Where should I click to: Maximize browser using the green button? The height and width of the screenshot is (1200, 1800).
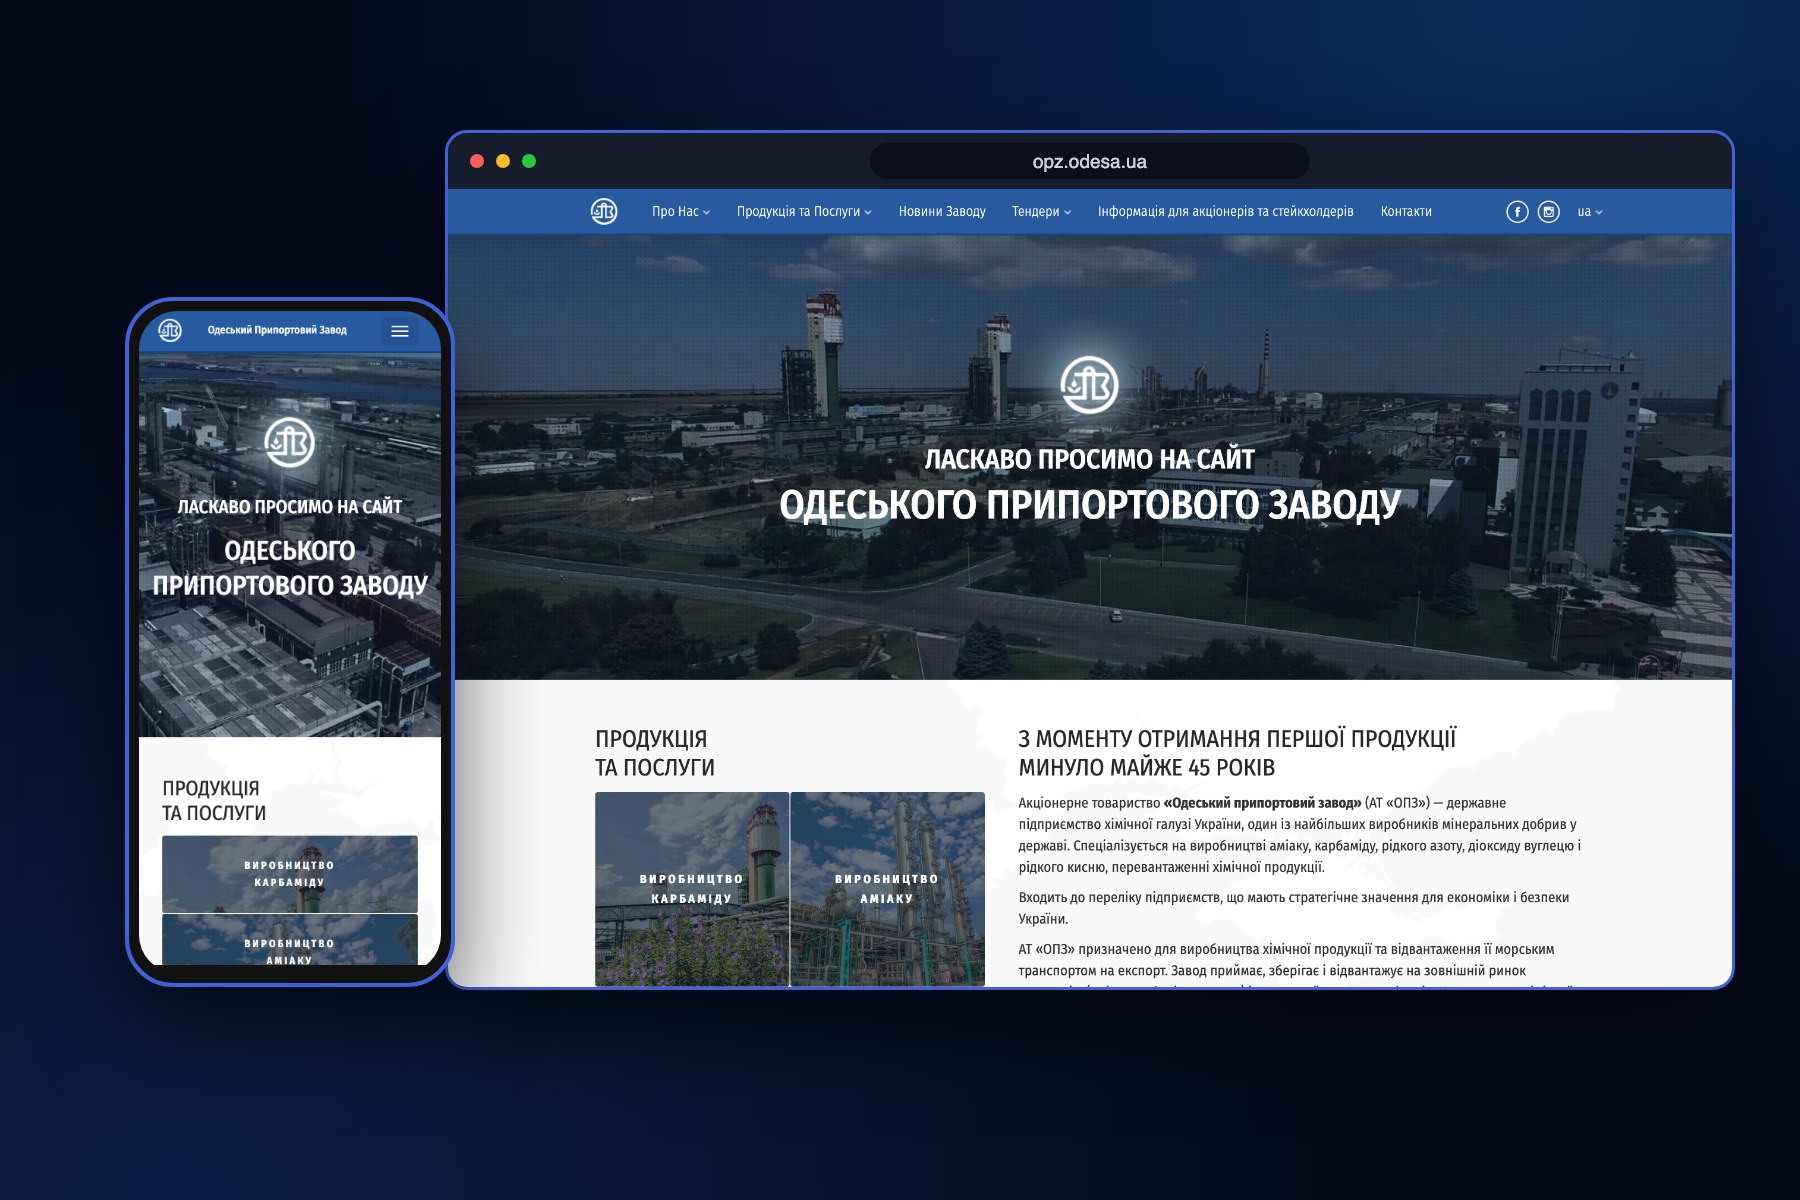click(529, 161)
